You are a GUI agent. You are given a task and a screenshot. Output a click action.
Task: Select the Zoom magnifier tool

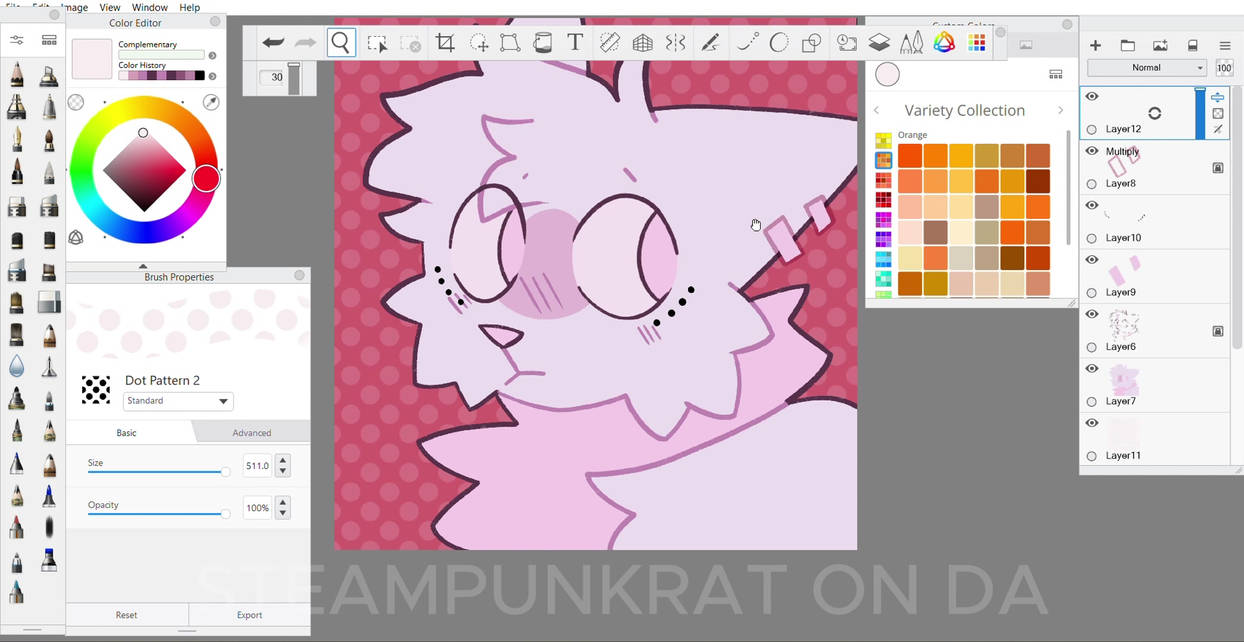(341, 43)
